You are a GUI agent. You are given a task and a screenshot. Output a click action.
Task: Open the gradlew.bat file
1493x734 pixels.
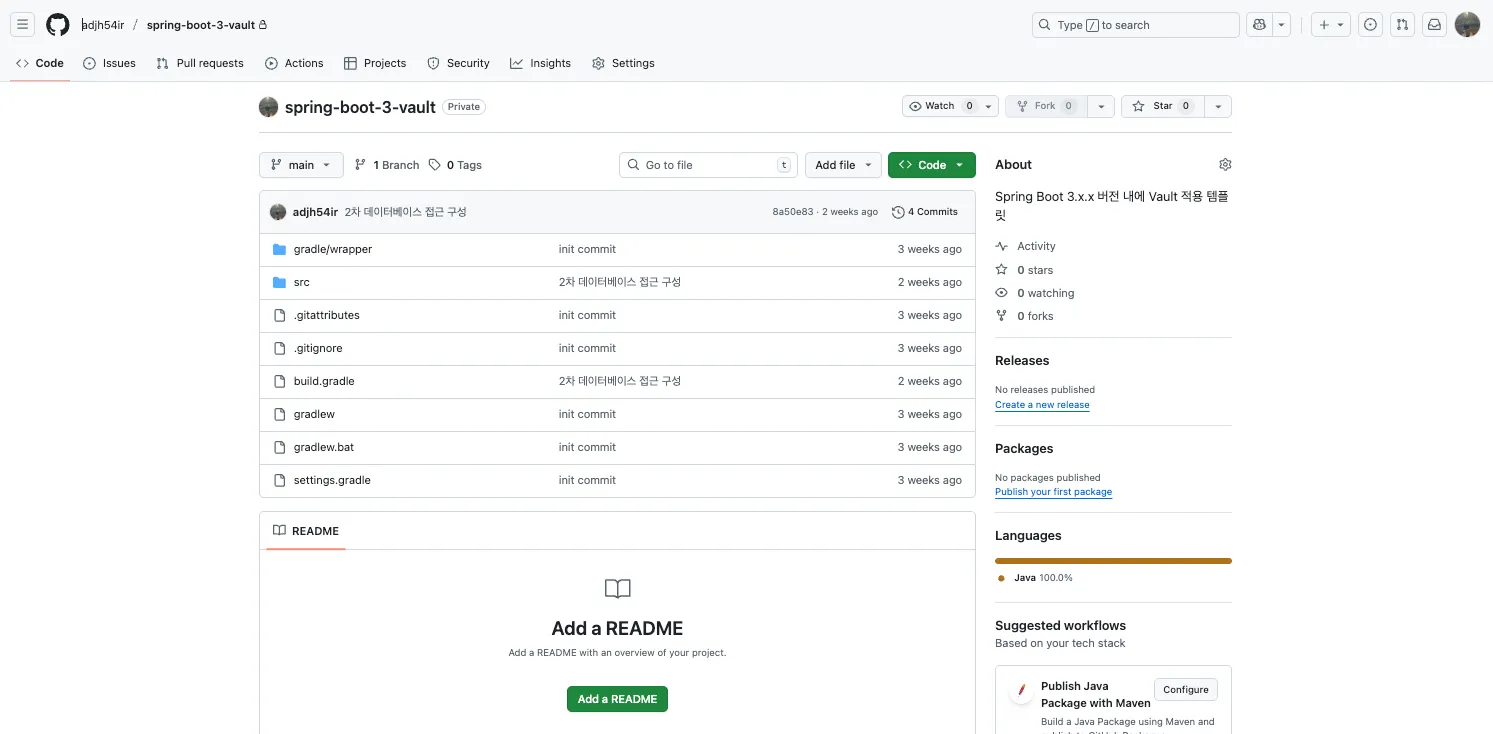click(324, 447)
